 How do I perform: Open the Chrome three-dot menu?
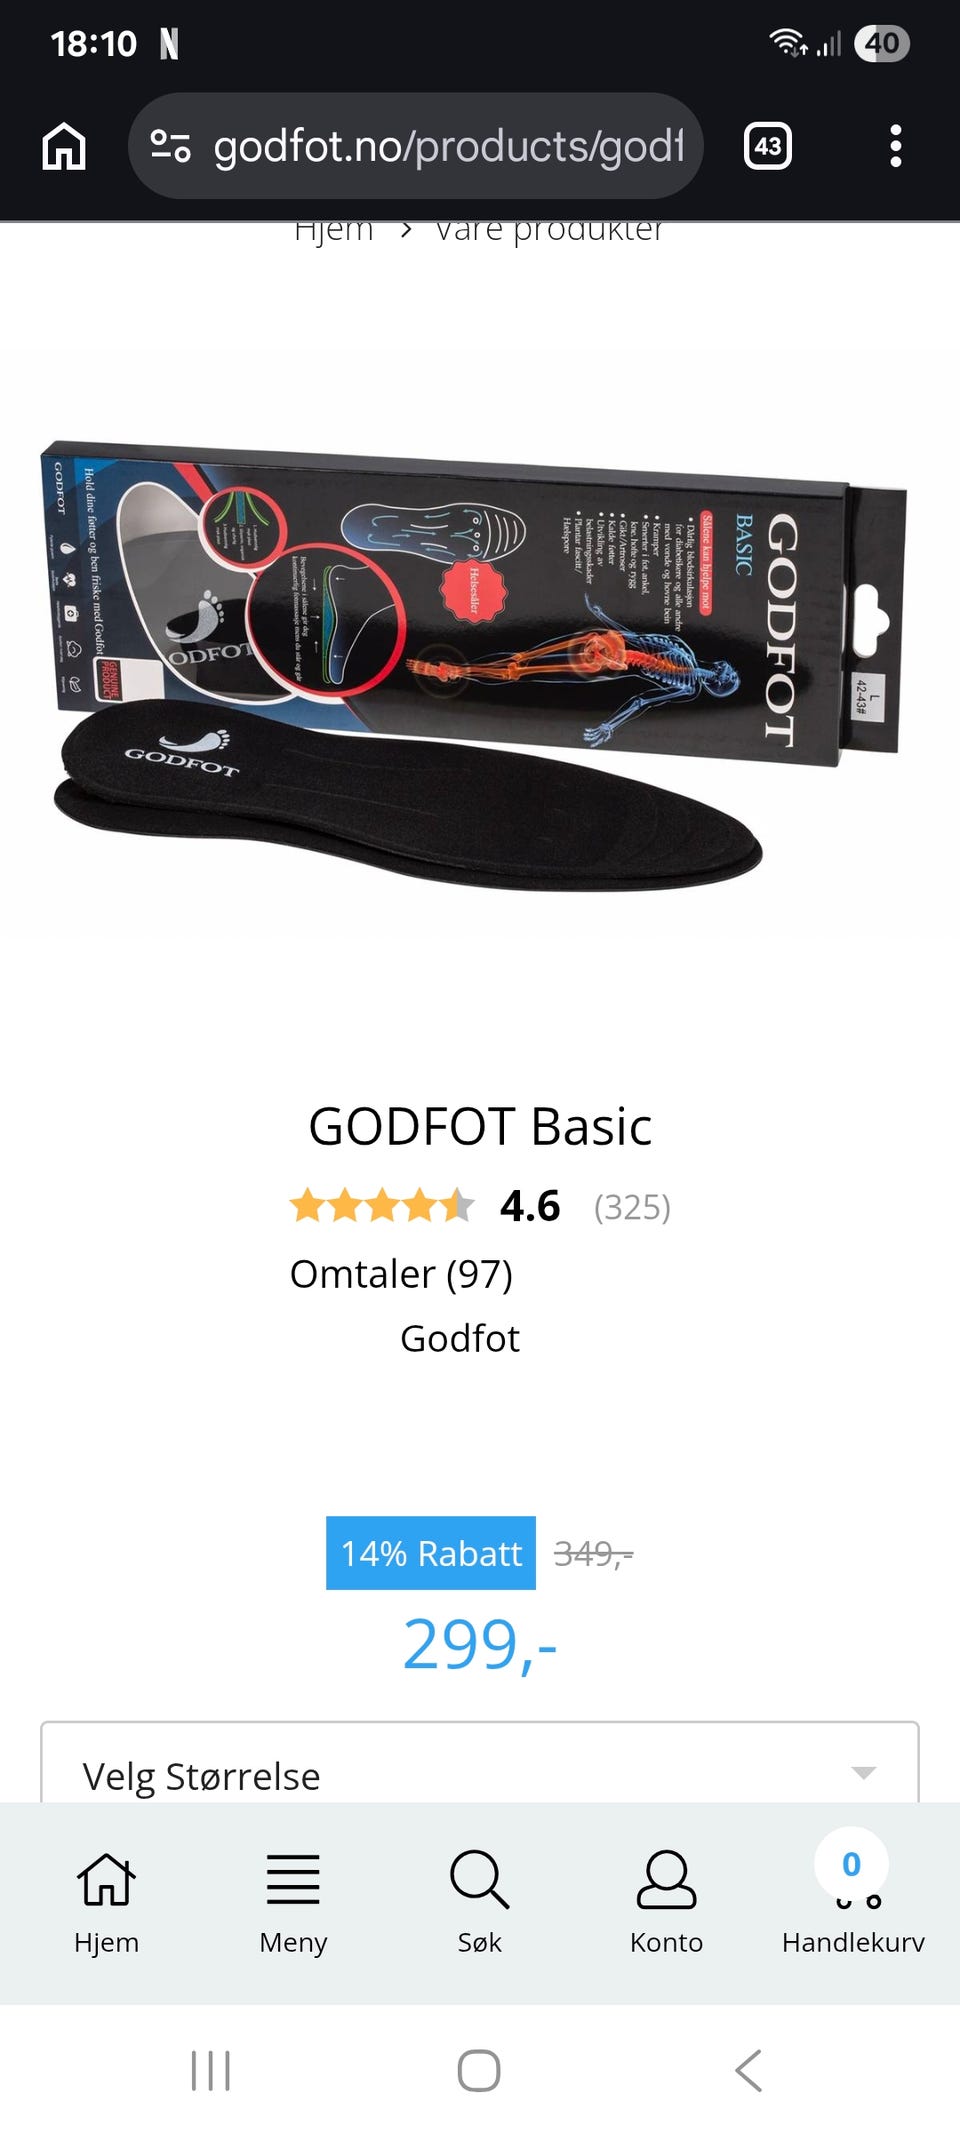(x=895, y=146)
